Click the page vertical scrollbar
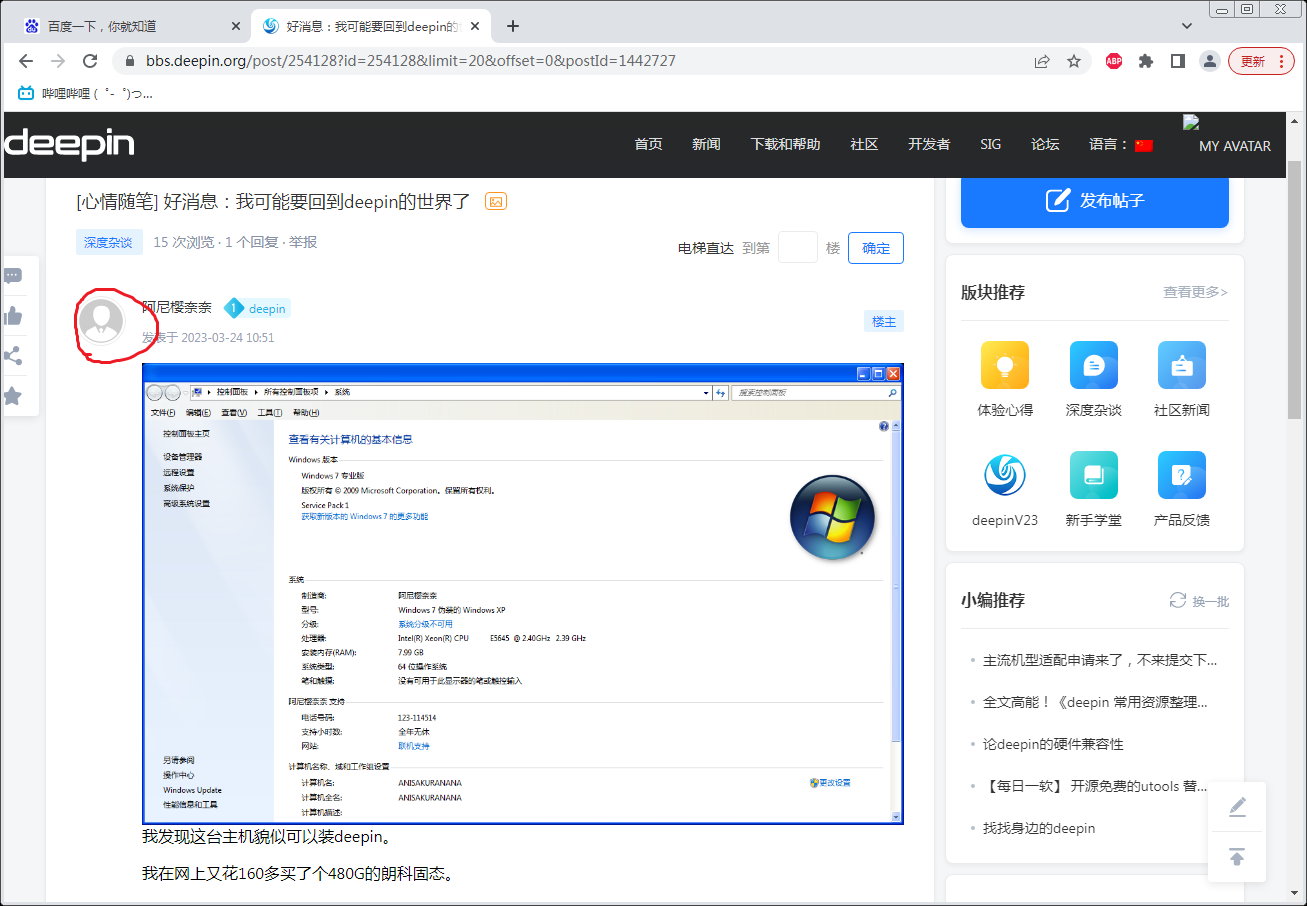The image size is (1307, 906). click(x=1294, y=290)
